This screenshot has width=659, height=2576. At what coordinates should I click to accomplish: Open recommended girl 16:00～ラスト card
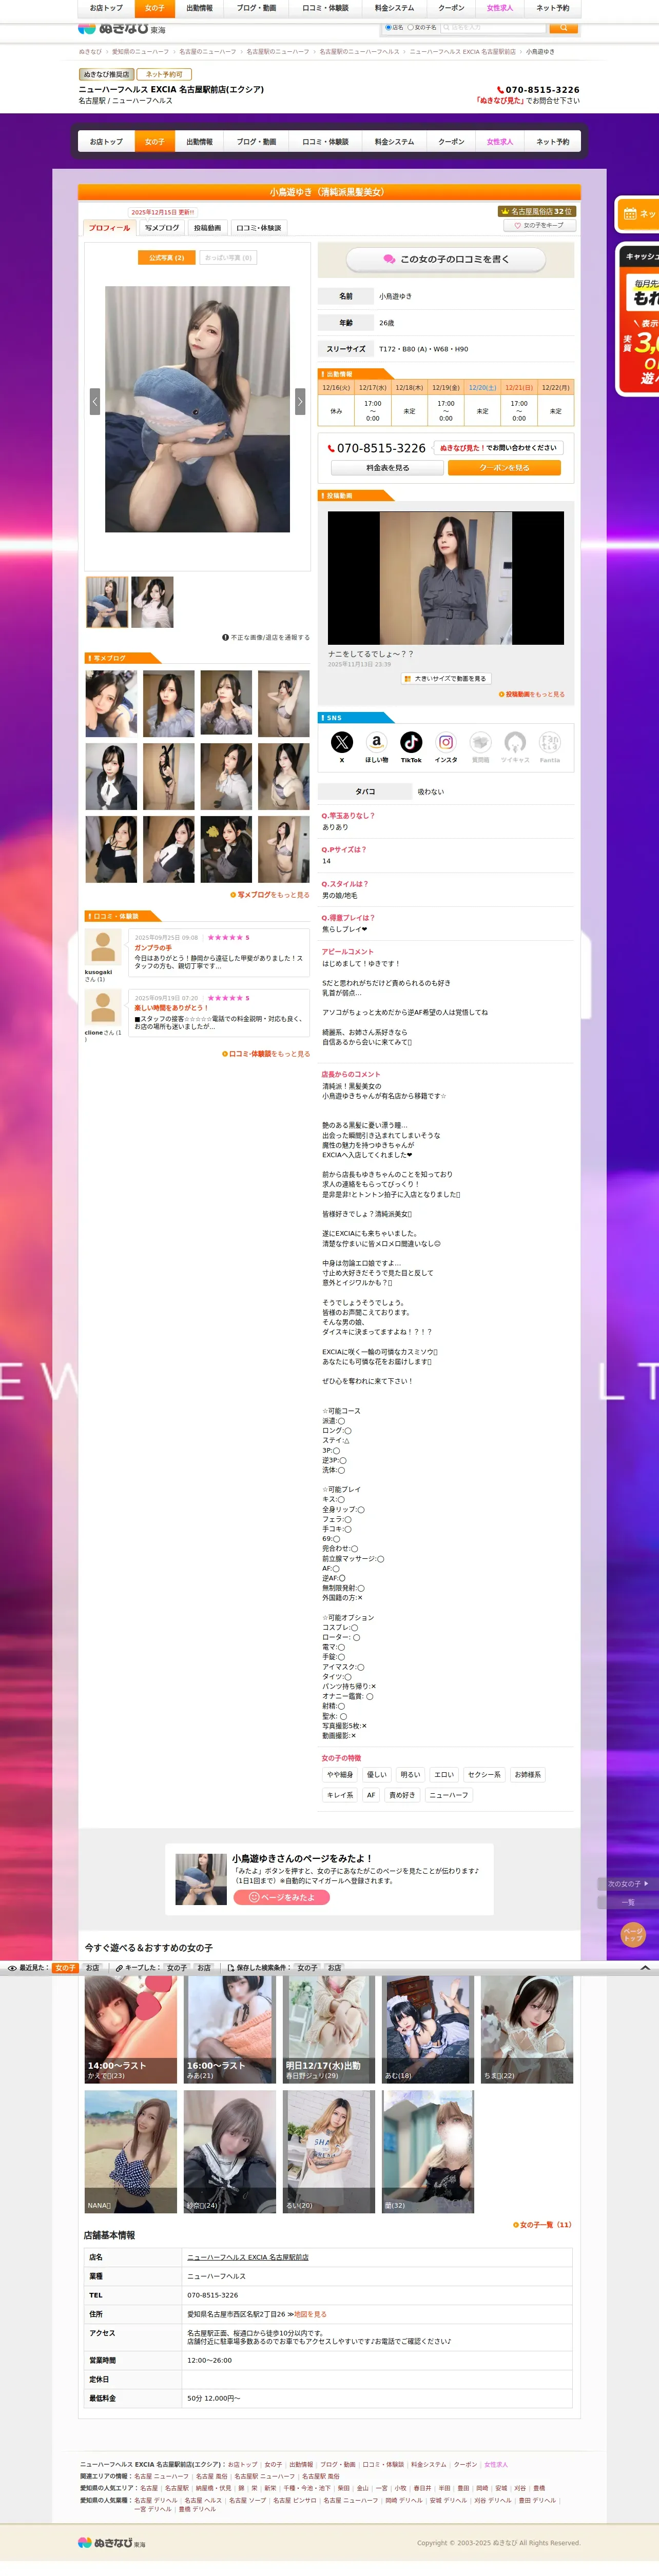pyautogui.click(x=230, y=2028)
